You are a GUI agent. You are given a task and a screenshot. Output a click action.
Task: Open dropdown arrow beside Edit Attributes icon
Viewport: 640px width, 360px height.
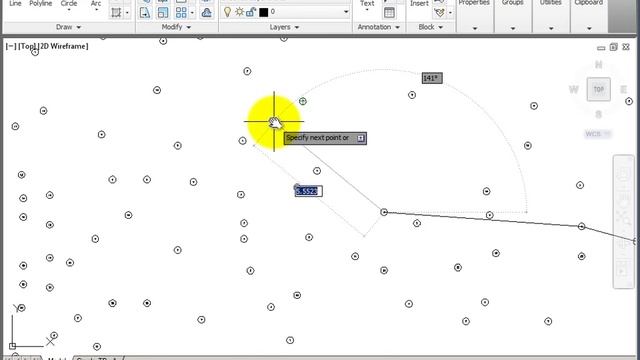click(x=450, y=13)
